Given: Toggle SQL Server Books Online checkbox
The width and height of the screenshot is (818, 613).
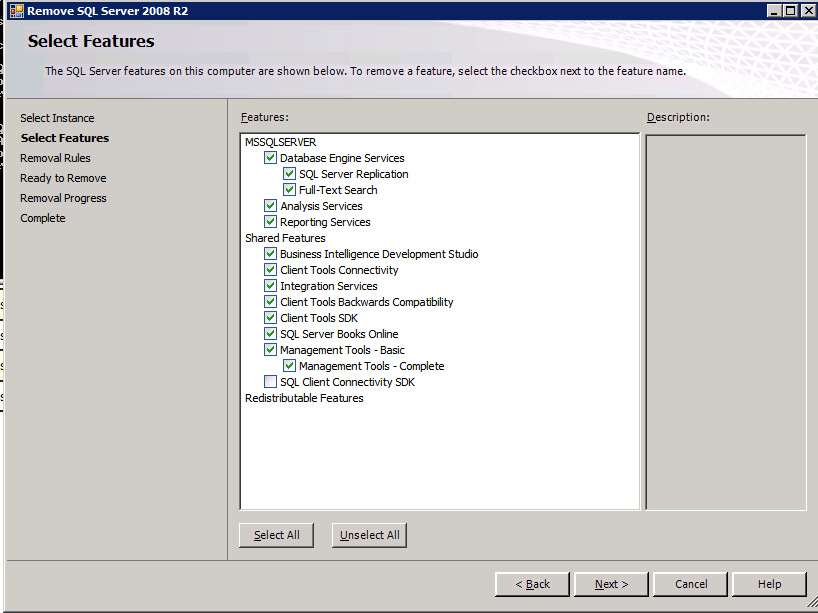Looking at the screenshot, I should 270,333.
